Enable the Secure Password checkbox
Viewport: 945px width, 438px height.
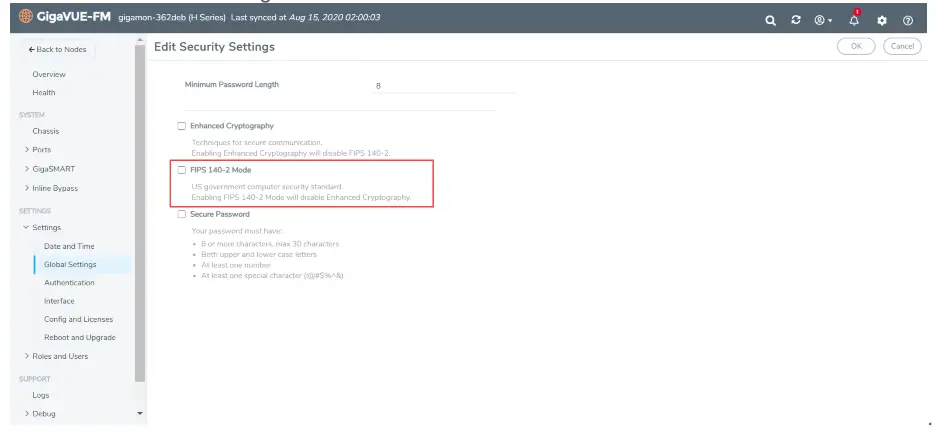coord(181,214)
